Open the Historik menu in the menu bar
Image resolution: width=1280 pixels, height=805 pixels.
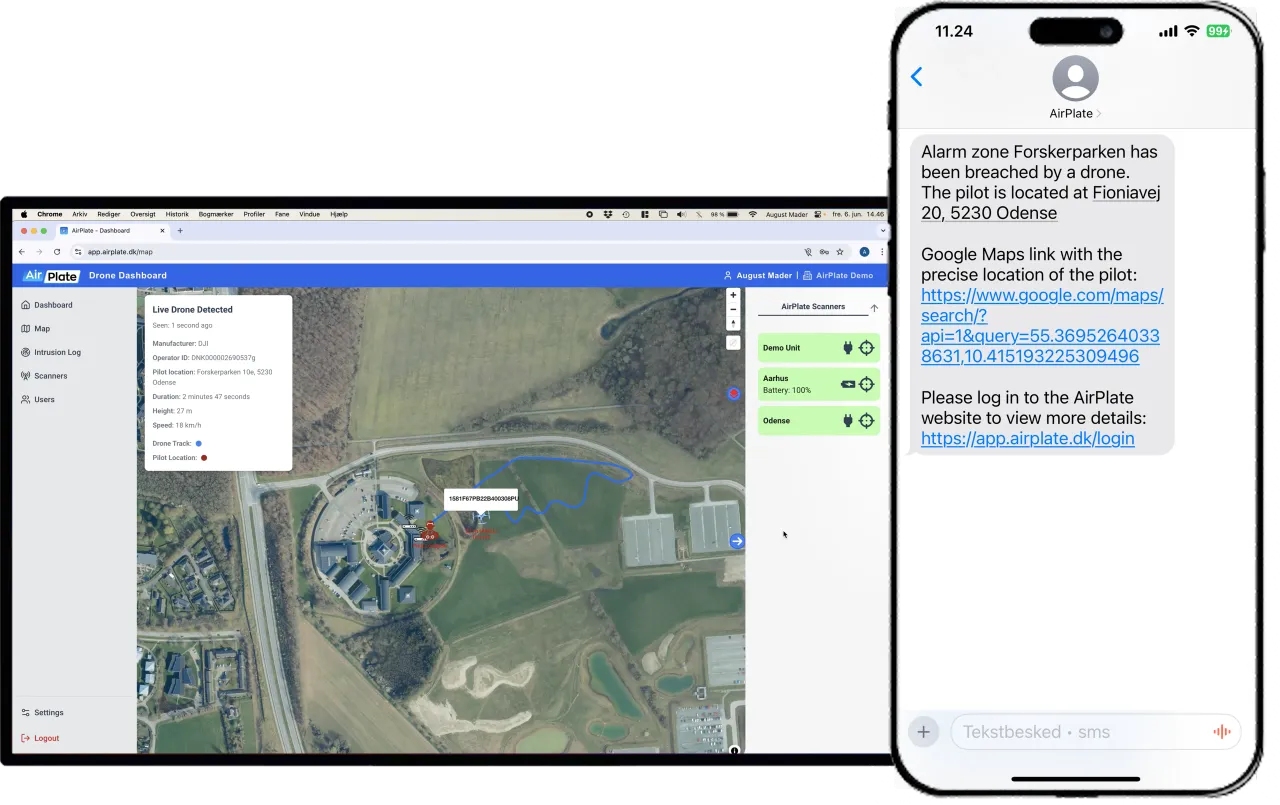click(177, 214)
